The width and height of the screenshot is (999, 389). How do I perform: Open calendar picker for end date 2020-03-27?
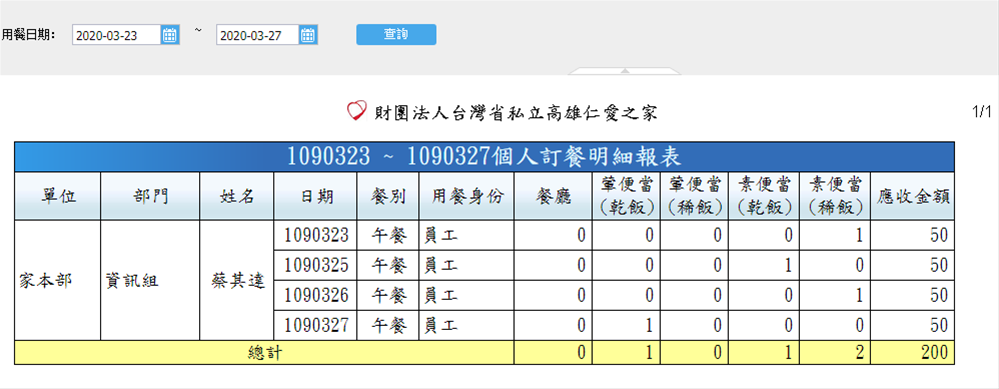[308, 35]
